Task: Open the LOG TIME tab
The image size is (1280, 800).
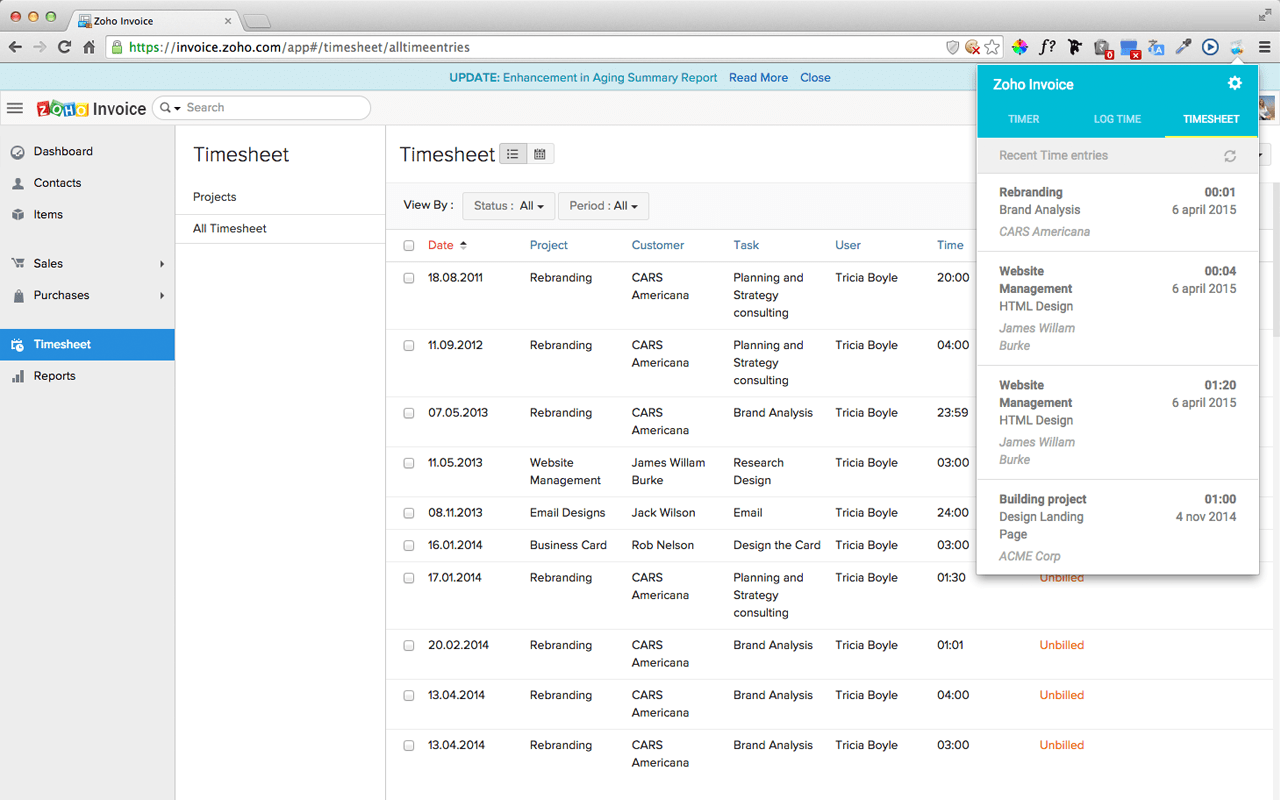Action: click(x=1117, y=118)
